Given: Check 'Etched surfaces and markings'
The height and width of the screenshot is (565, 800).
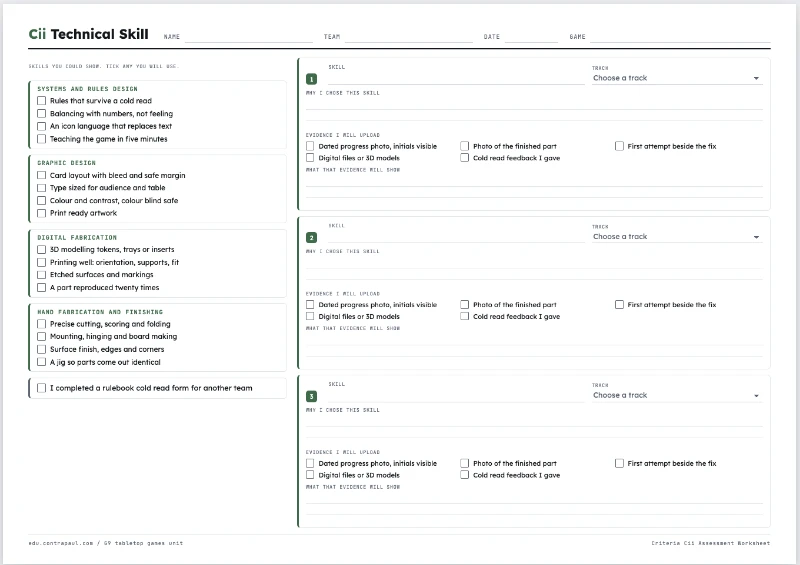Looking at the screenshot, I should coord(41,275).
